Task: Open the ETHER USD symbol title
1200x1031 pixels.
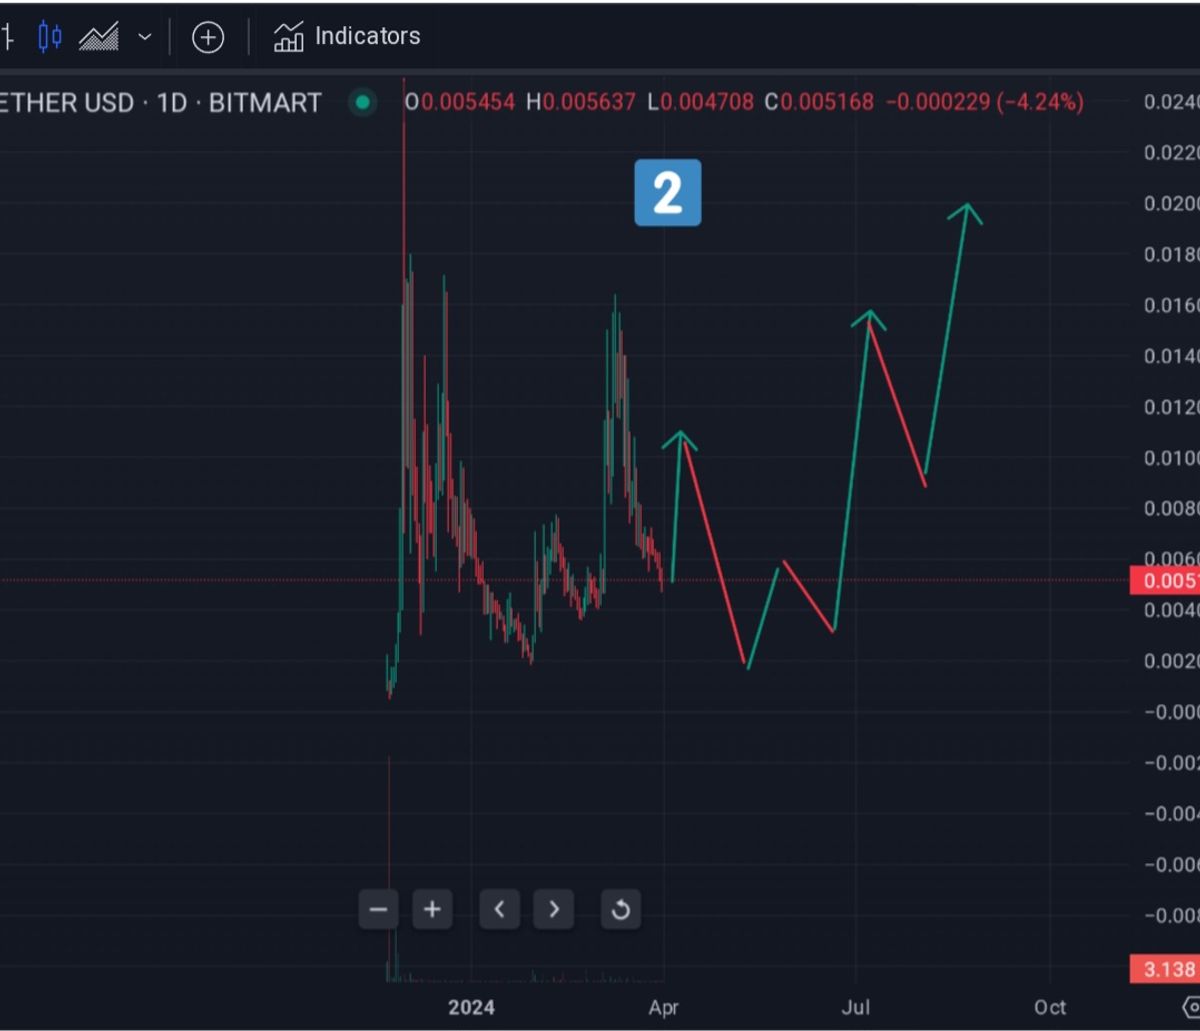Action: [x=66, y=102]
